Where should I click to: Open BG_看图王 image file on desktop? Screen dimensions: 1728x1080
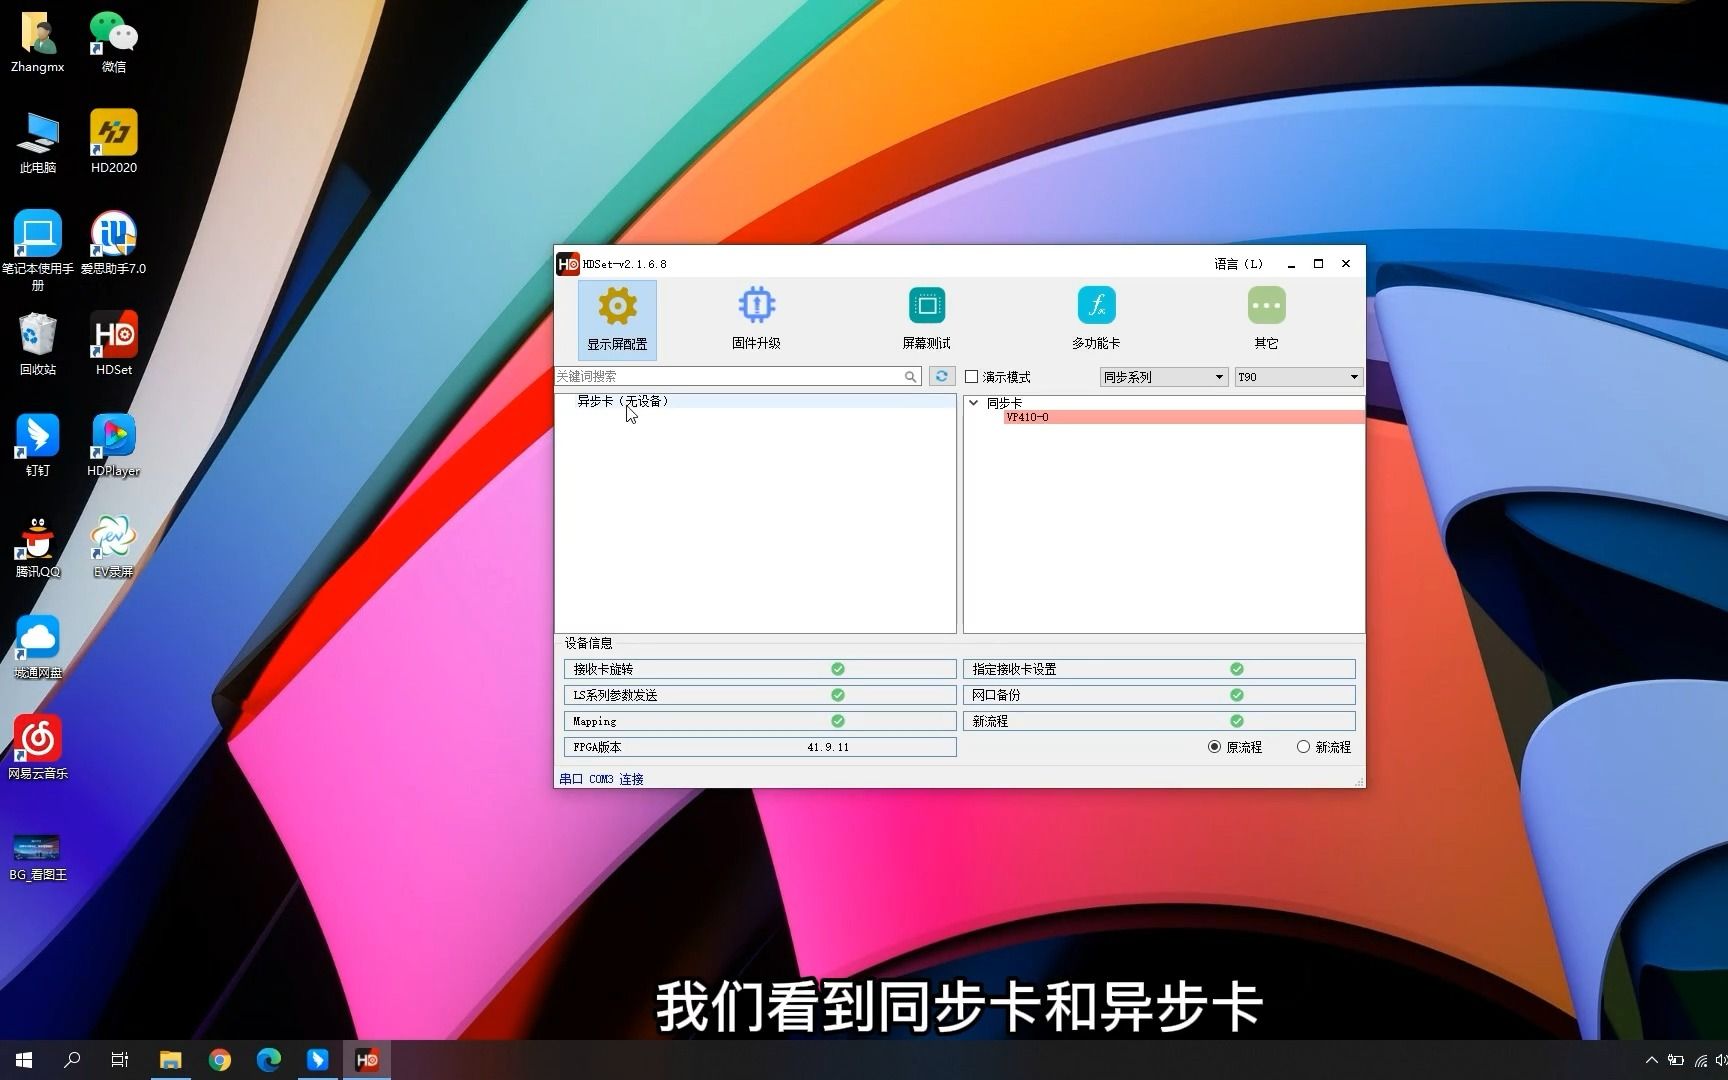tap(38, 856)
